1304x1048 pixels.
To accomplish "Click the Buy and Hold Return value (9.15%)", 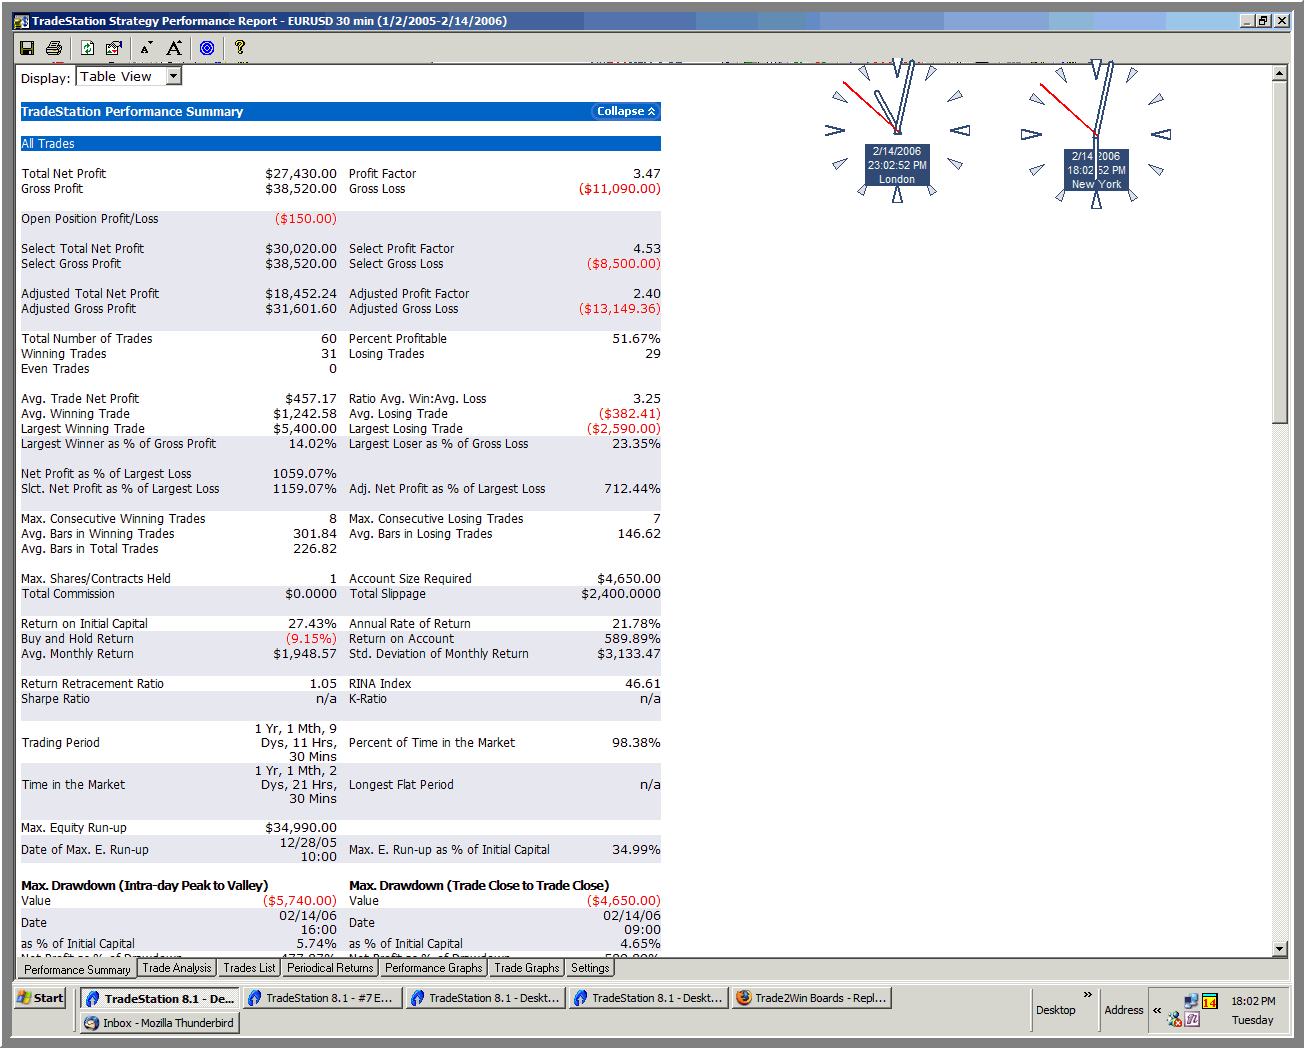I will [311, 639].
